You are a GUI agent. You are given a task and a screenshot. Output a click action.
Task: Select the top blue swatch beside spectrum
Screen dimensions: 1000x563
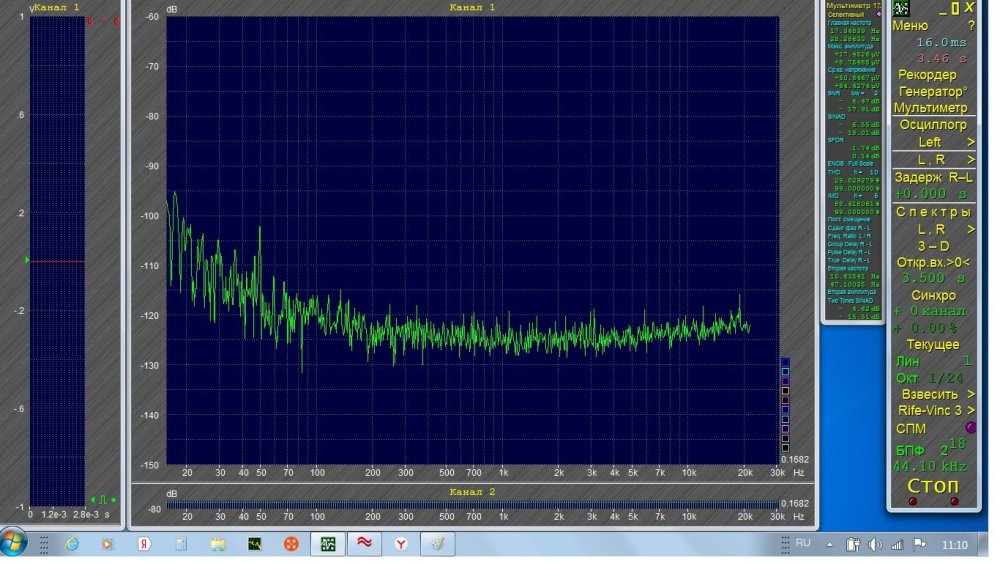785,362
